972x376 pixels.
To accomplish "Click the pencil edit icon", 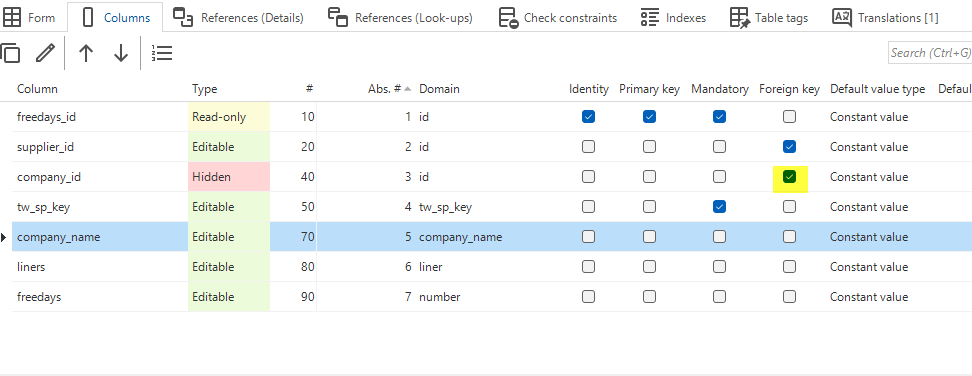I will 45,53.
